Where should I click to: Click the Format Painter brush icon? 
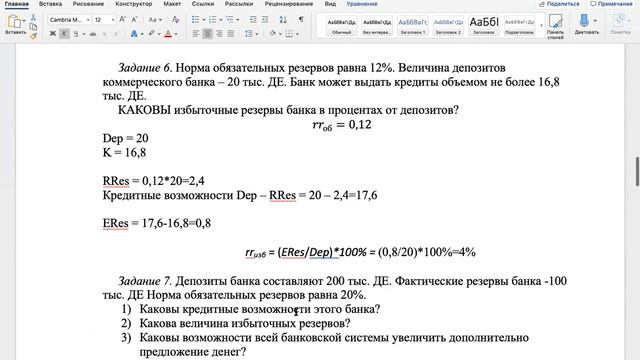[x=33, y=36]
